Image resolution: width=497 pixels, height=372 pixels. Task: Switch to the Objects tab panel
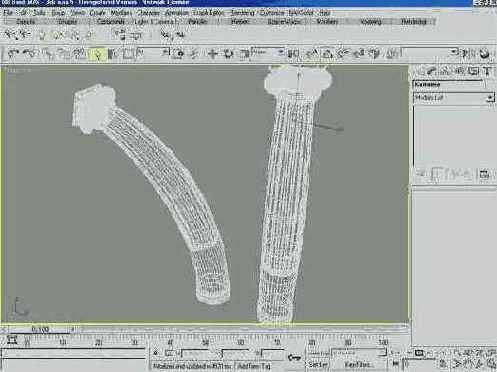click(25, 22)
